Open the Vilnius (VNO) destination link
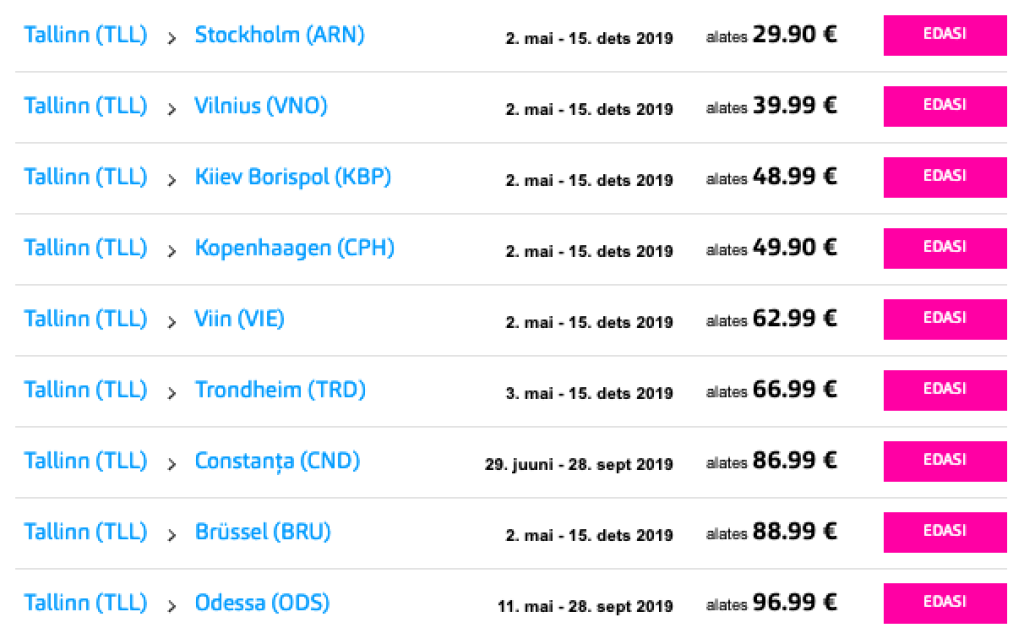The image size is (1024, 639). tap(260, 106)
